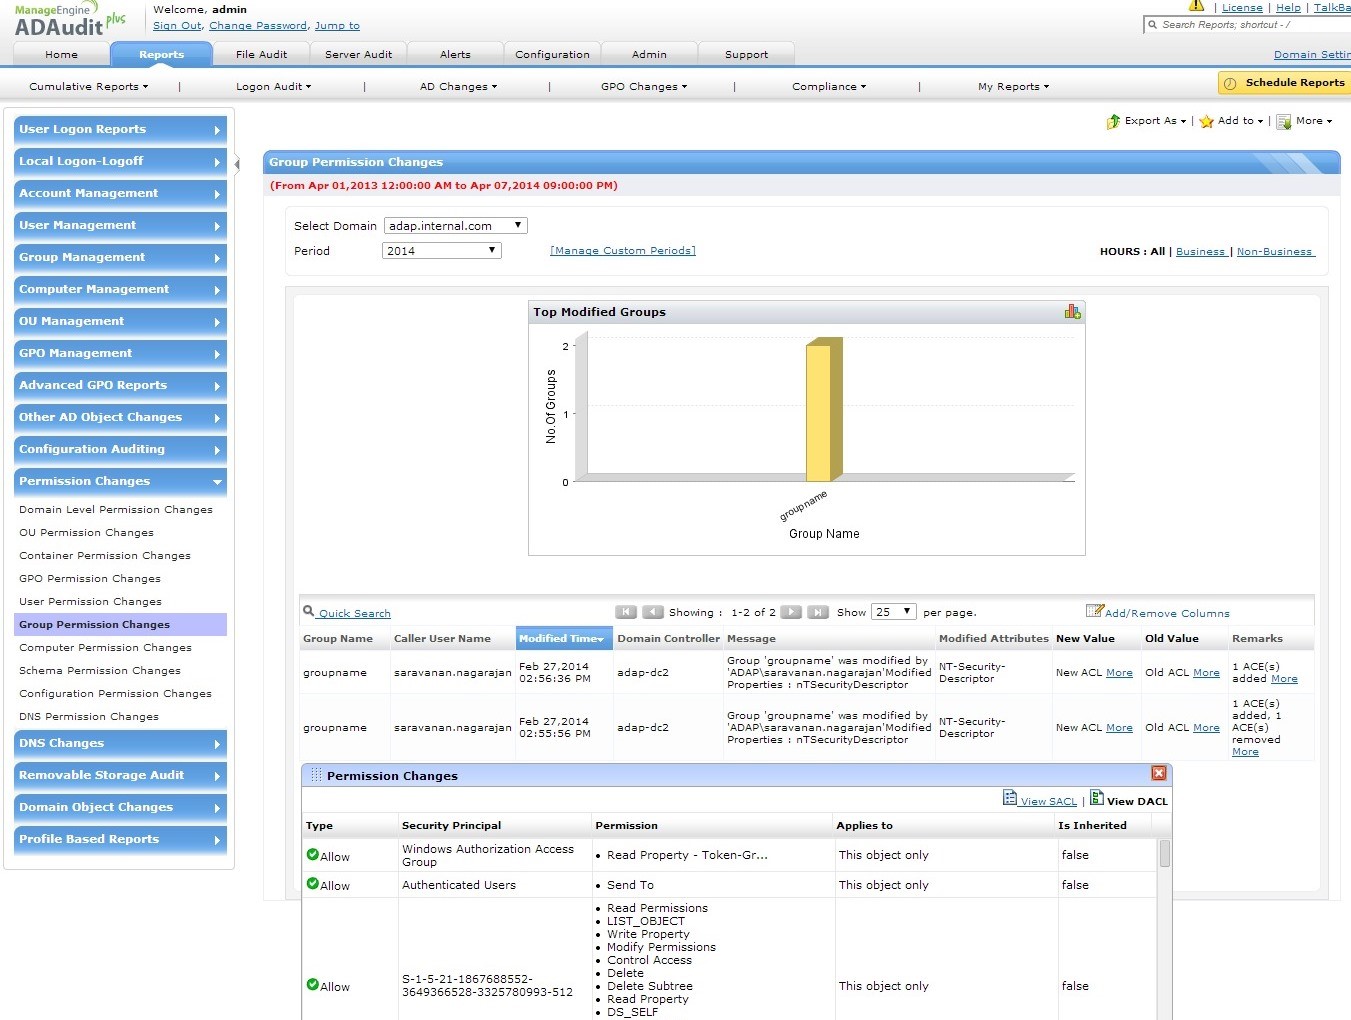
Task: Expand the GPO Management sidebar section
Action: pos(120,353)
